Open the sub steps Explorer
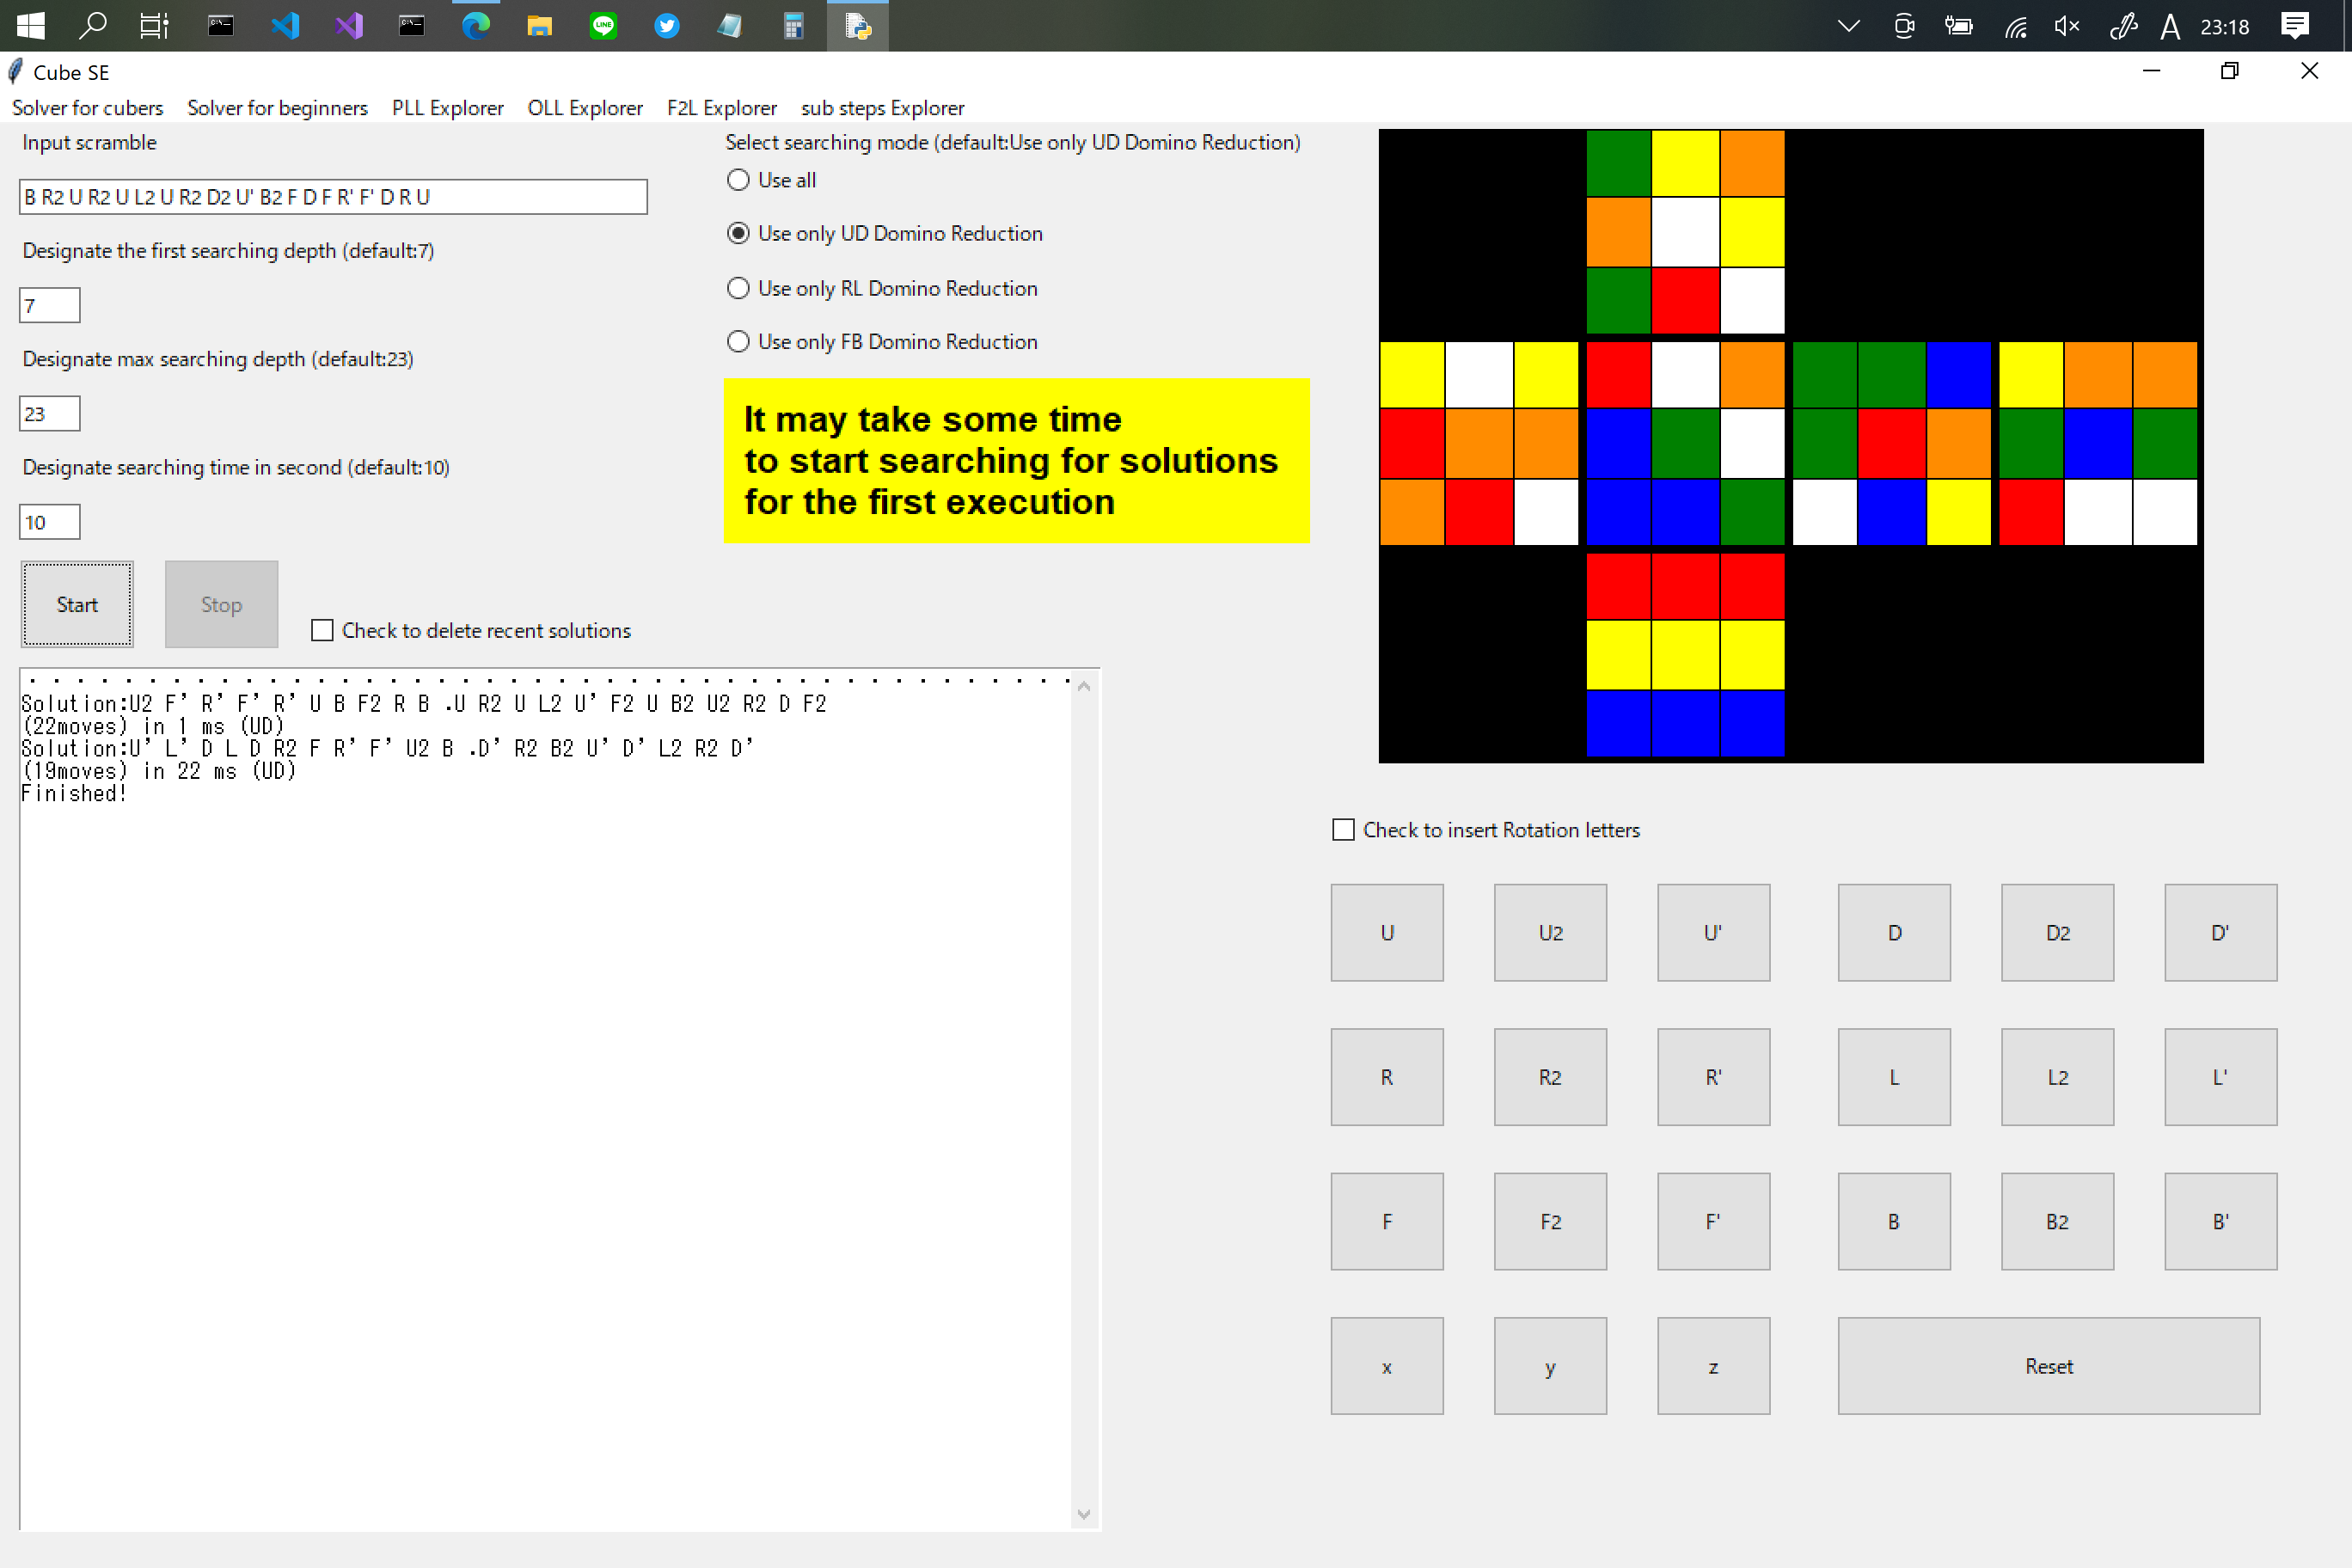The width and height of the screenshot is (2352, 1568). (x=882, y=108)
